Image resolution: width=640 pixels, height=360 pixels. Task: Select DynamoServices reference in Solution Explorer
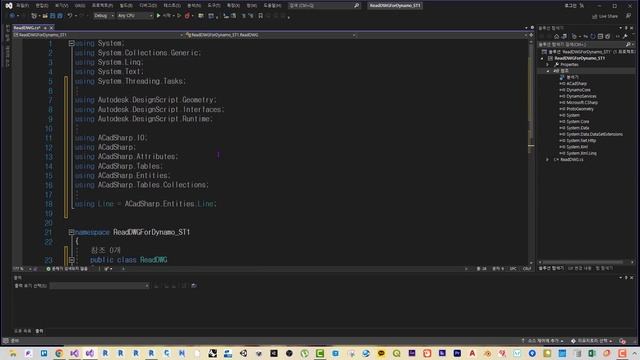[x=581, y=96]
